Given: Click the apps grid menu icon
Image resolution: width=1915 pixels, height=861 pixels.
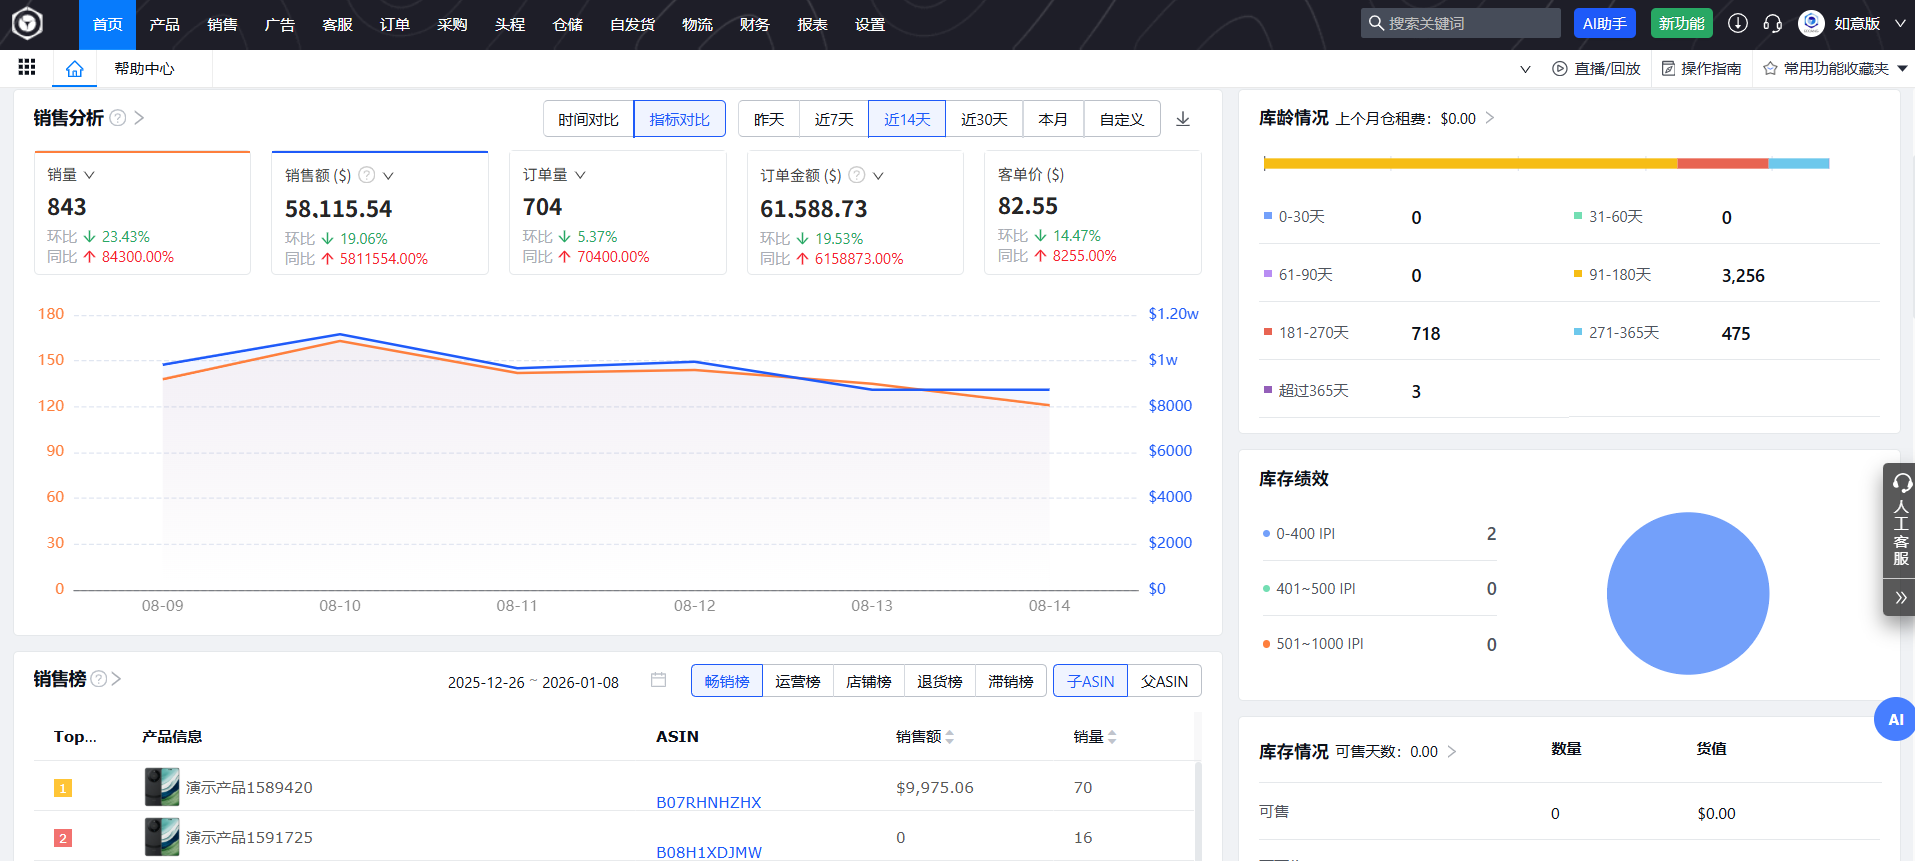Looking at the screenshot, I should coord(27,67).
